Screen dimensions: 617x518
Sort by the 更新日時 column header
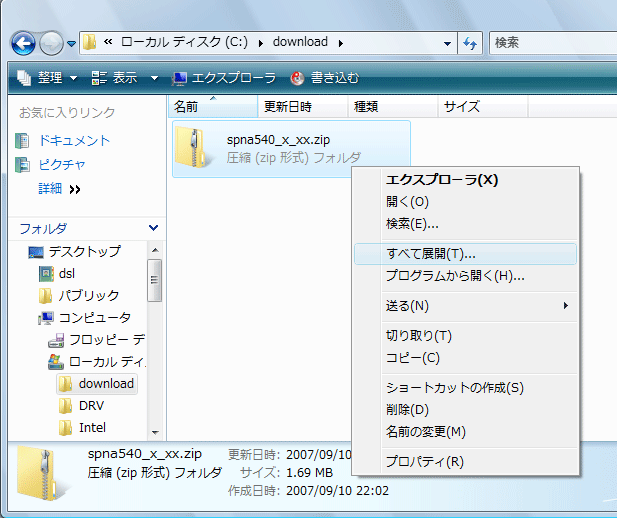[x=303, y=106]
